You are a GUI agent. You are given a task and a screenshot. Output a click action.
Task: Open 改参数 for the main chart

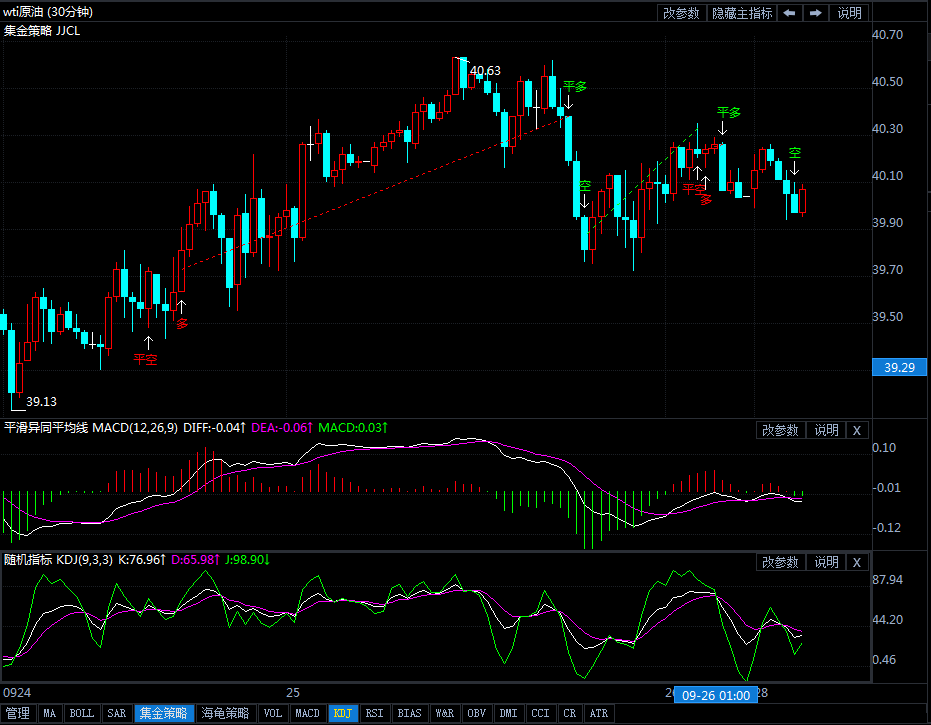click(681, 13)
